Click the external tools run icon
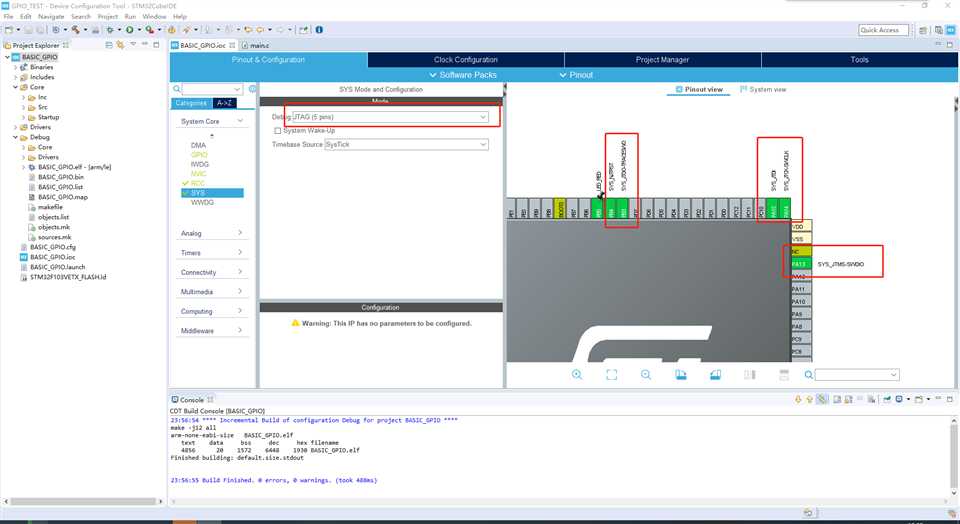Screen dimensions: 960x524 (x=149, y=29)
